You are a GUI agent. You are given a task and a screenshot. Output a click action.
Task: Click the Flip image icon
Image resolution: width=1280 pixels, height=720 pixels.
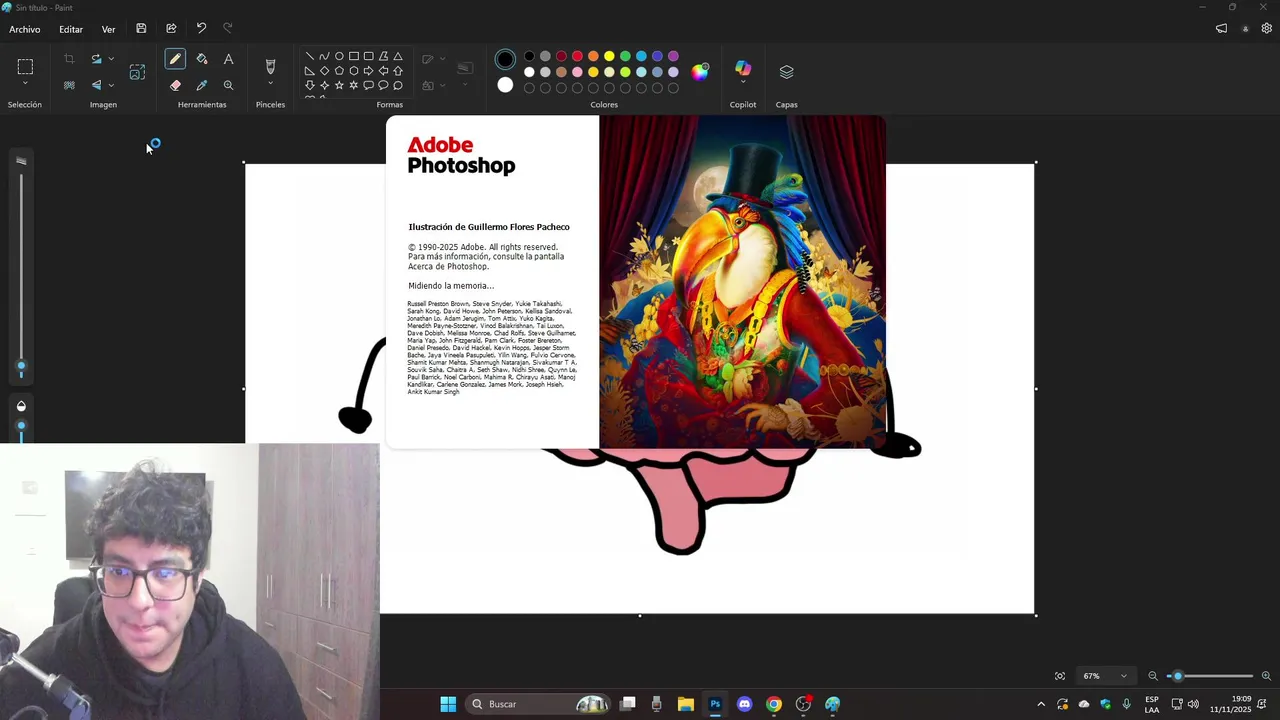point(96,86)
